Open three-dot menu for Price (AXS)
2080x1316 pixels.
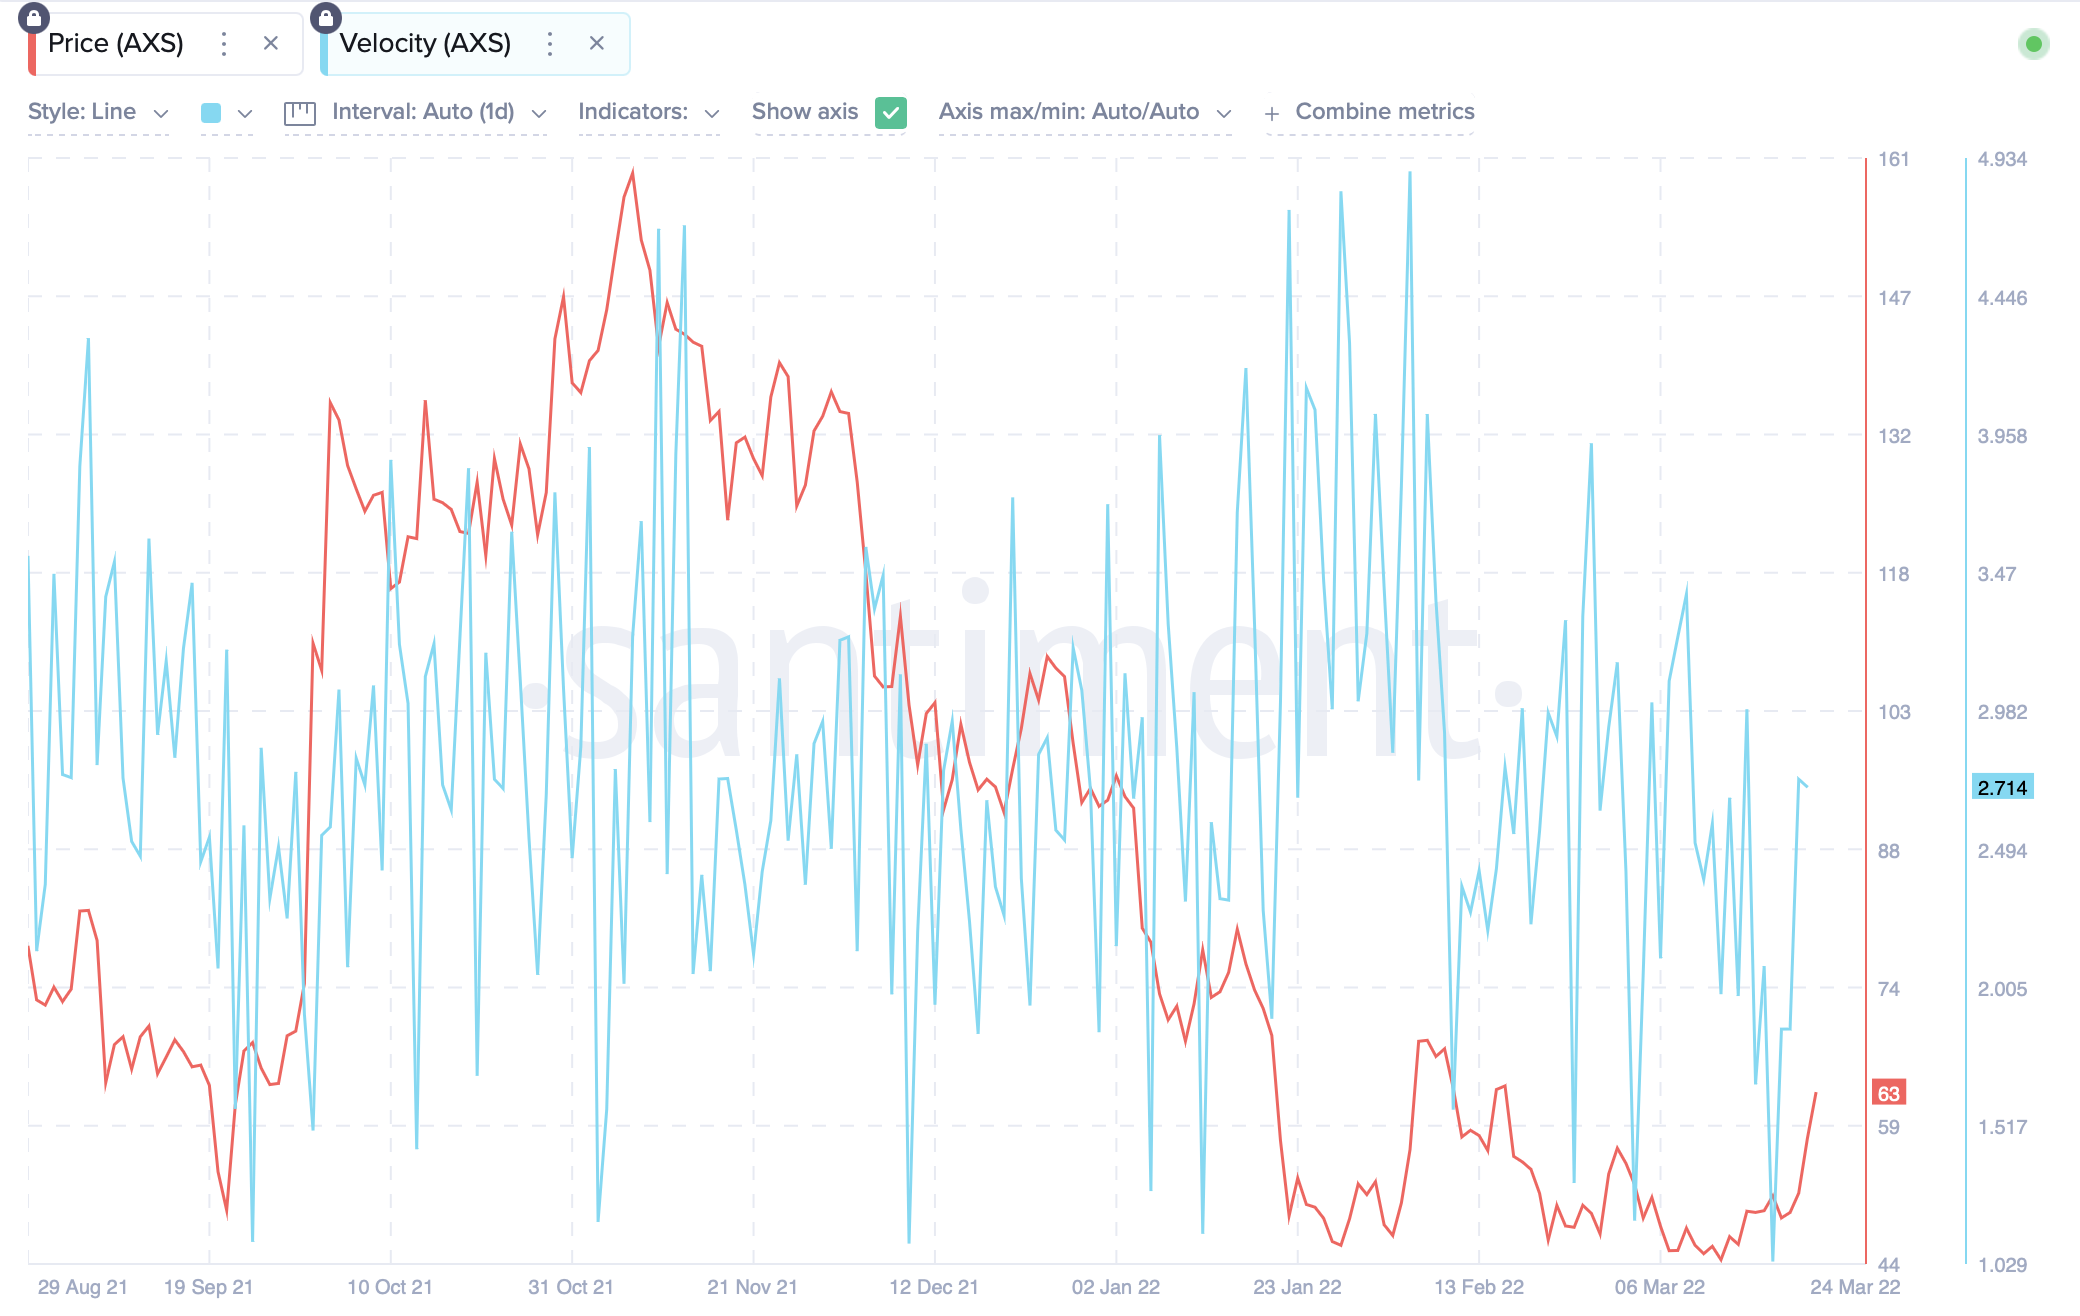(x=224, y=43)
